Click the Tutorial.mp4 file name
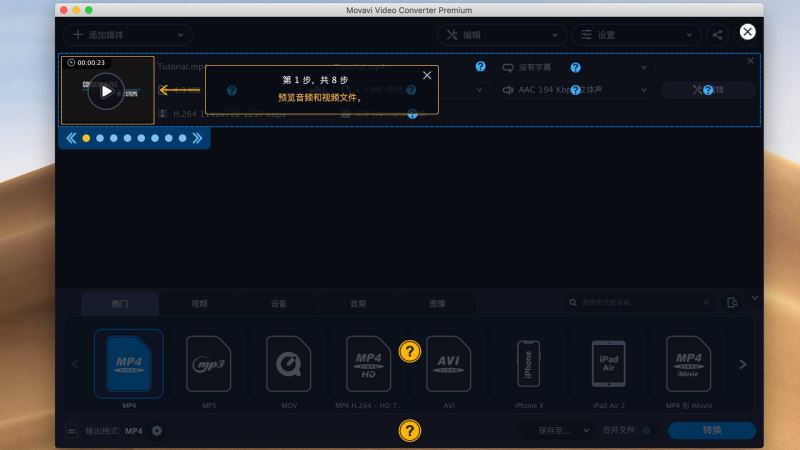The image size is (800, 450). pyautogui.click(x=181, y=66)
